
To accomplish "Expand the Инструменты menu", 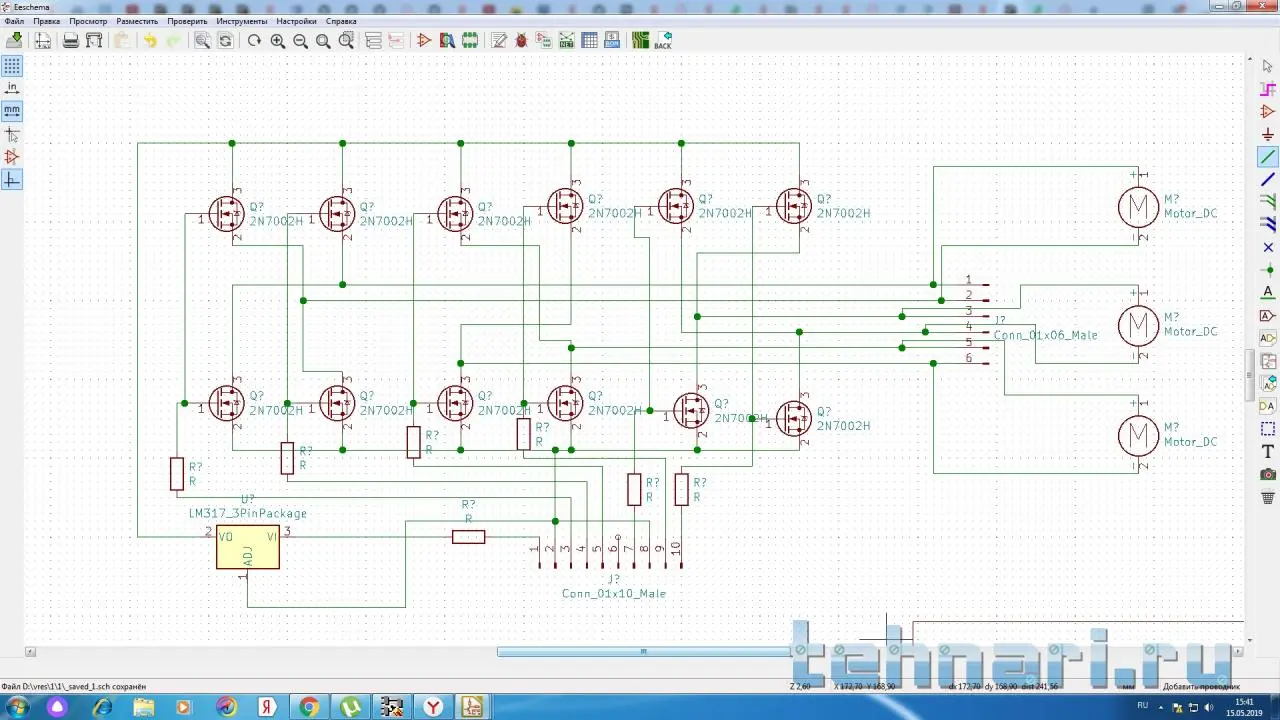I will (241, 21).
